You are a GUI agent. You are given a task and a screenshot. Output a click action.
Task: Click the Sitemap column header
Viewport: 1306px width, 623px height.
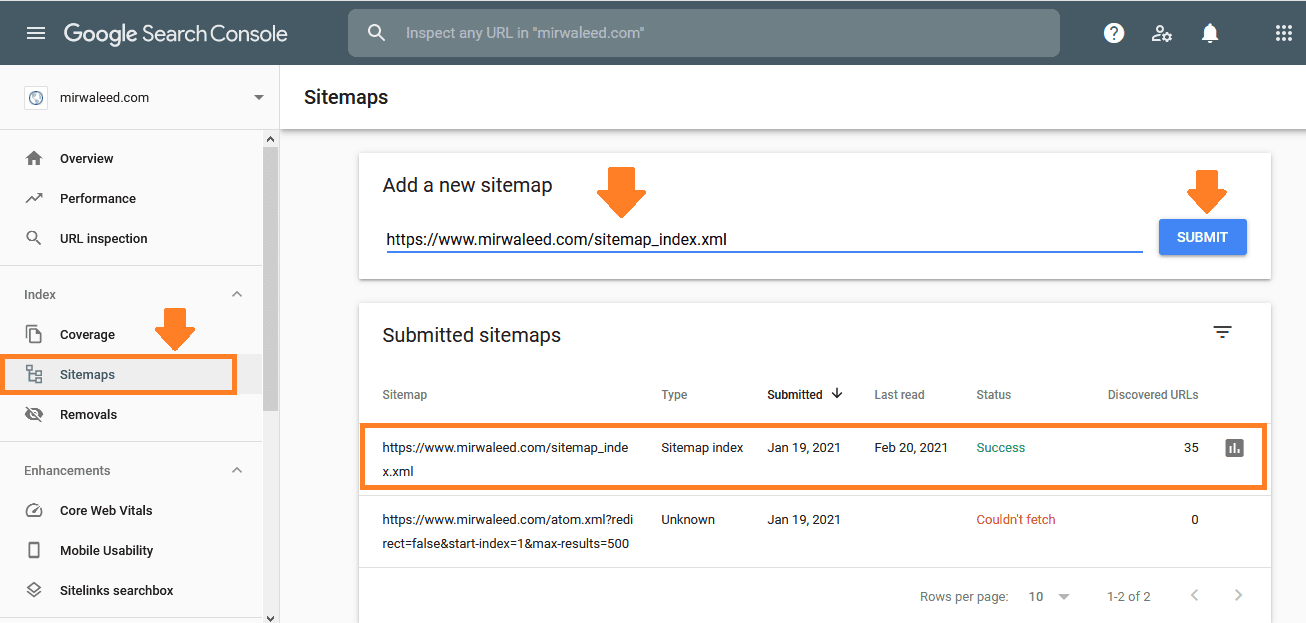click(x=405, y=394)
